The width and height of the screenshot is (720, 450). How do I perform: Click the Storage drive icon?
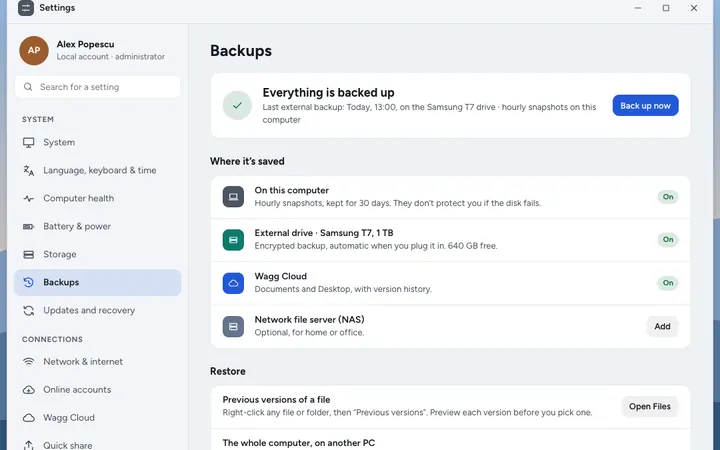pos(28,254)
